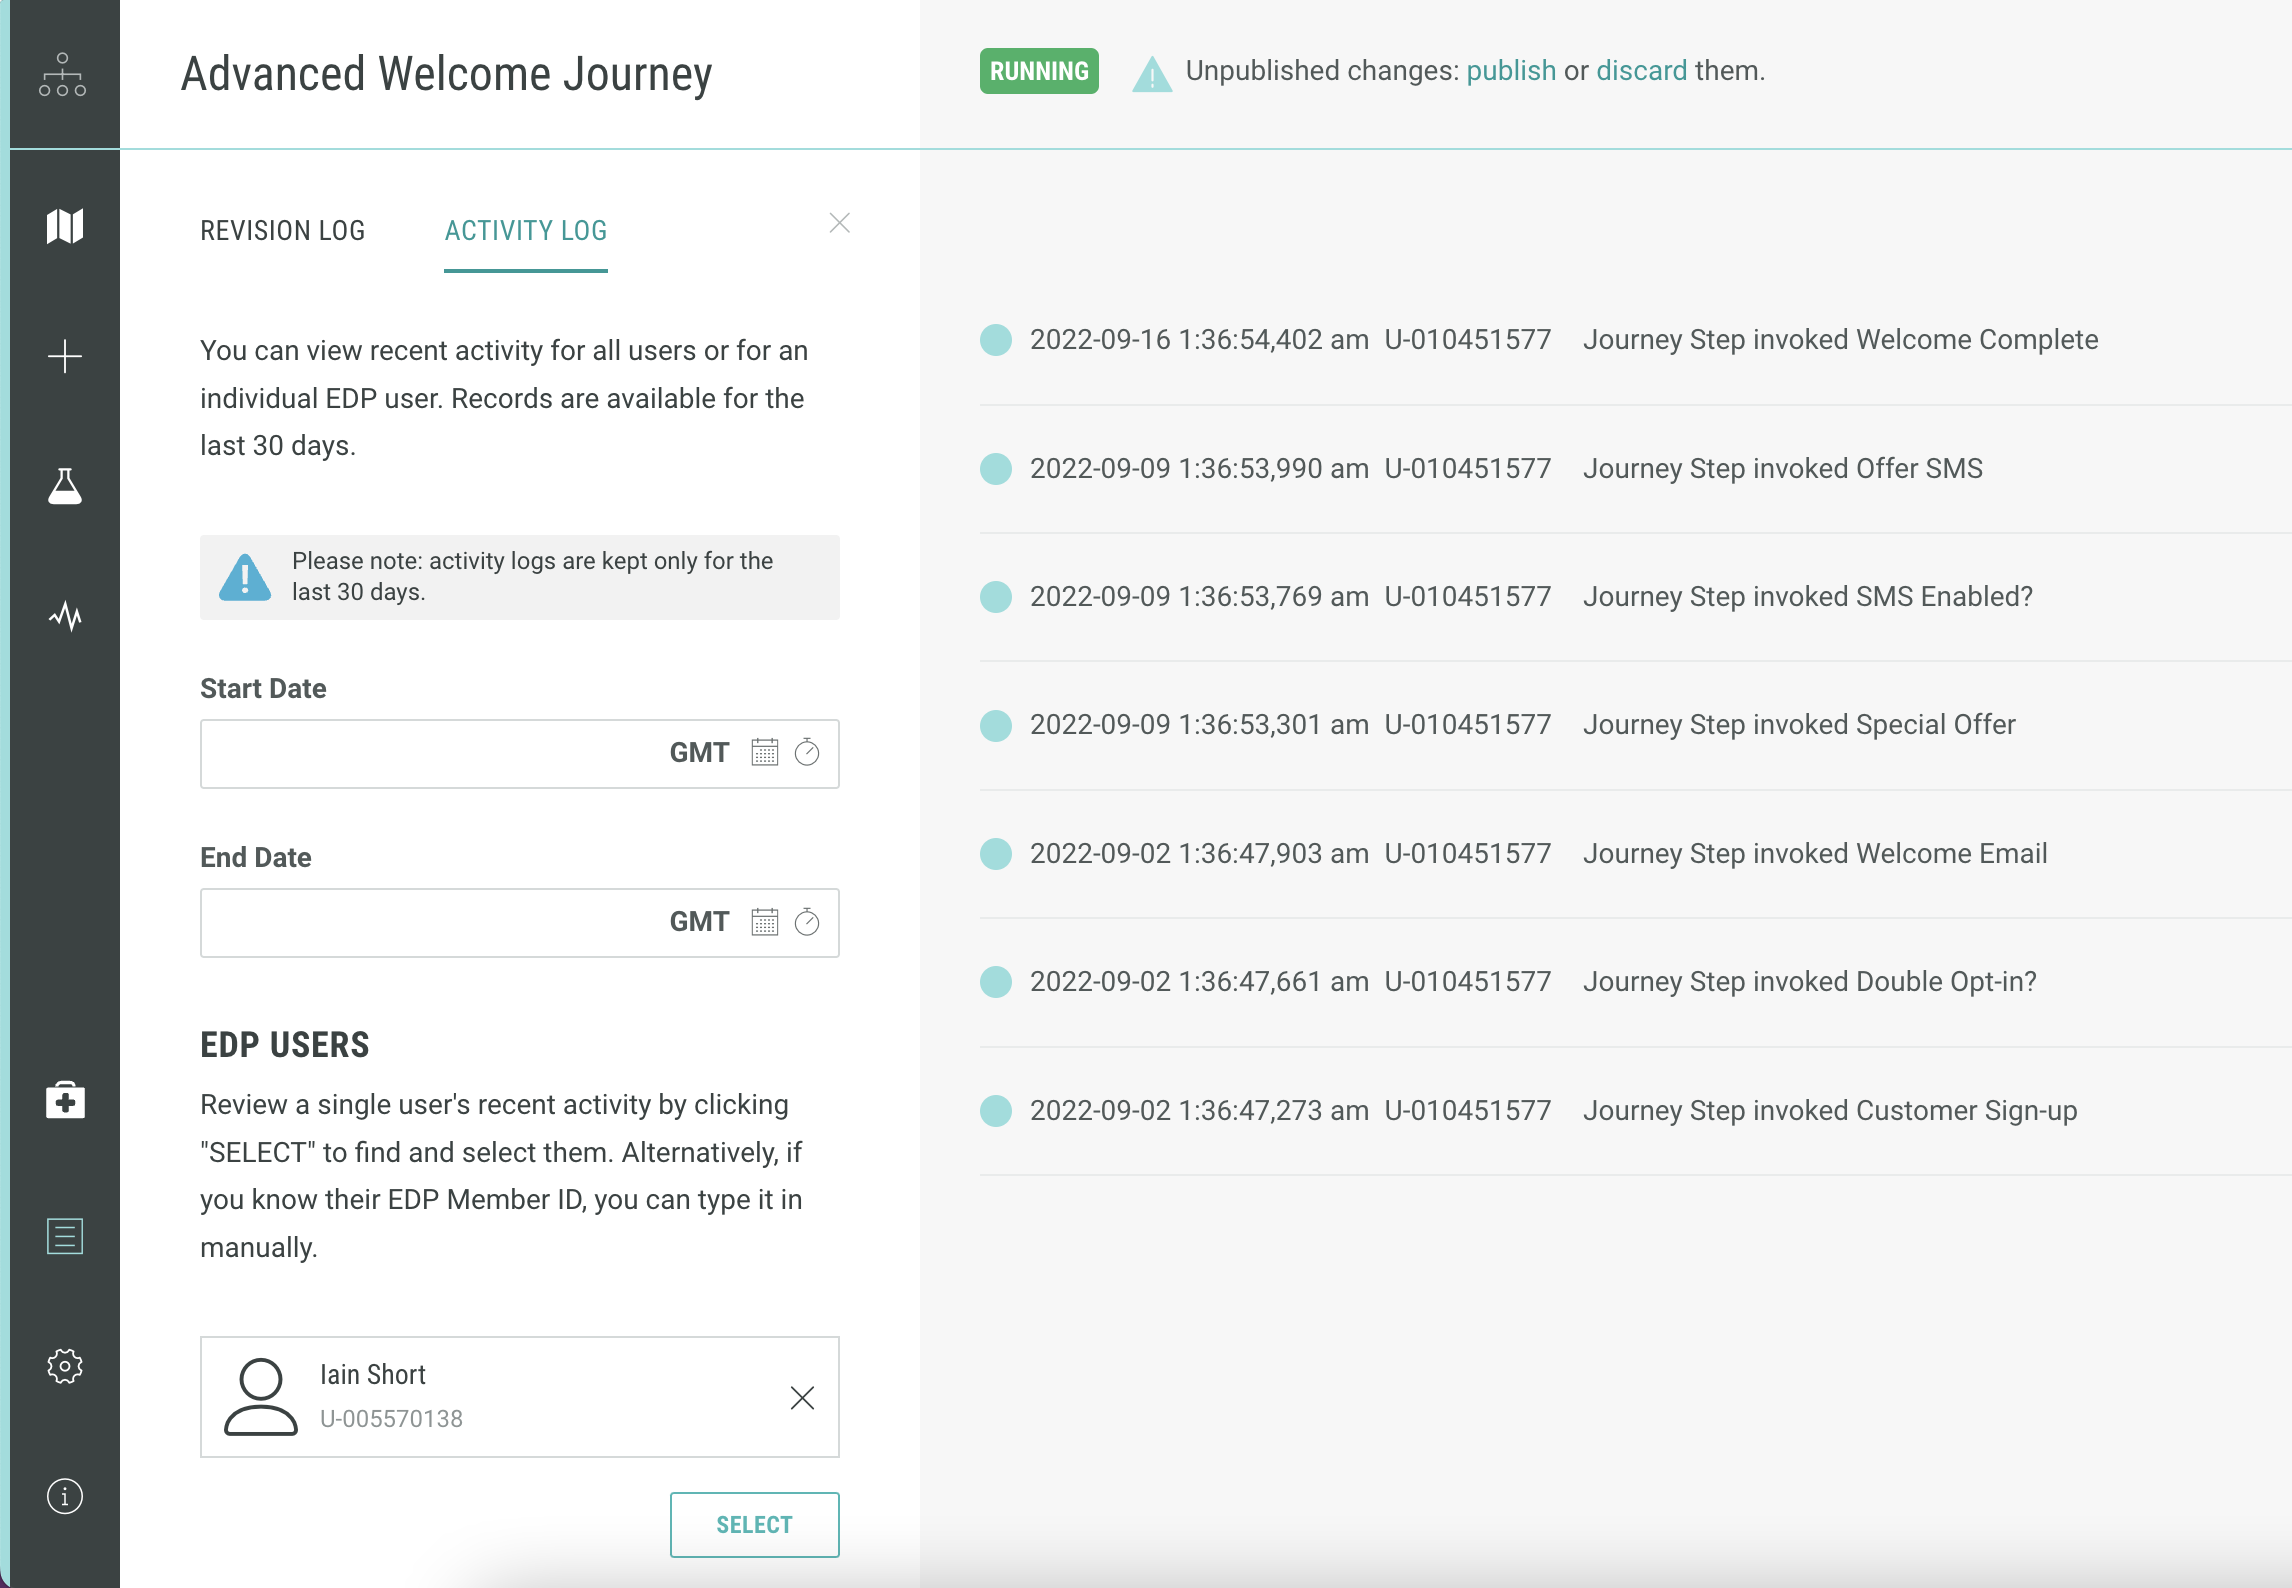Open the map icon in sidebar
This screenshot has height=1588, width=2292.
65,226
